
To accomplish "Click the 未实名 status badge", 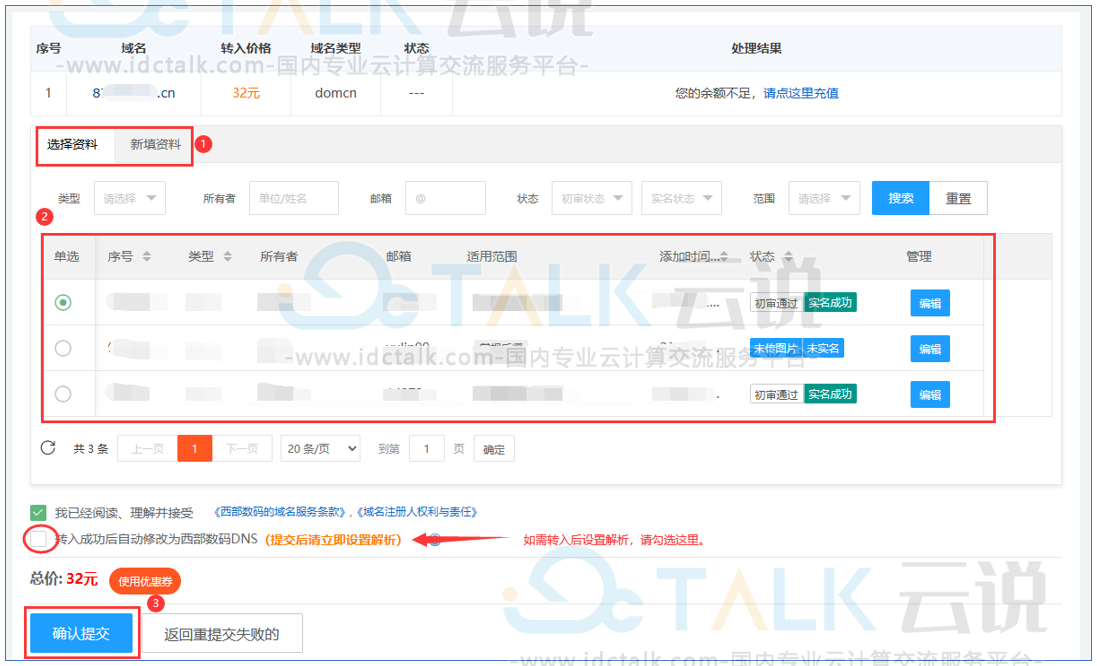I will pos(823,348).
